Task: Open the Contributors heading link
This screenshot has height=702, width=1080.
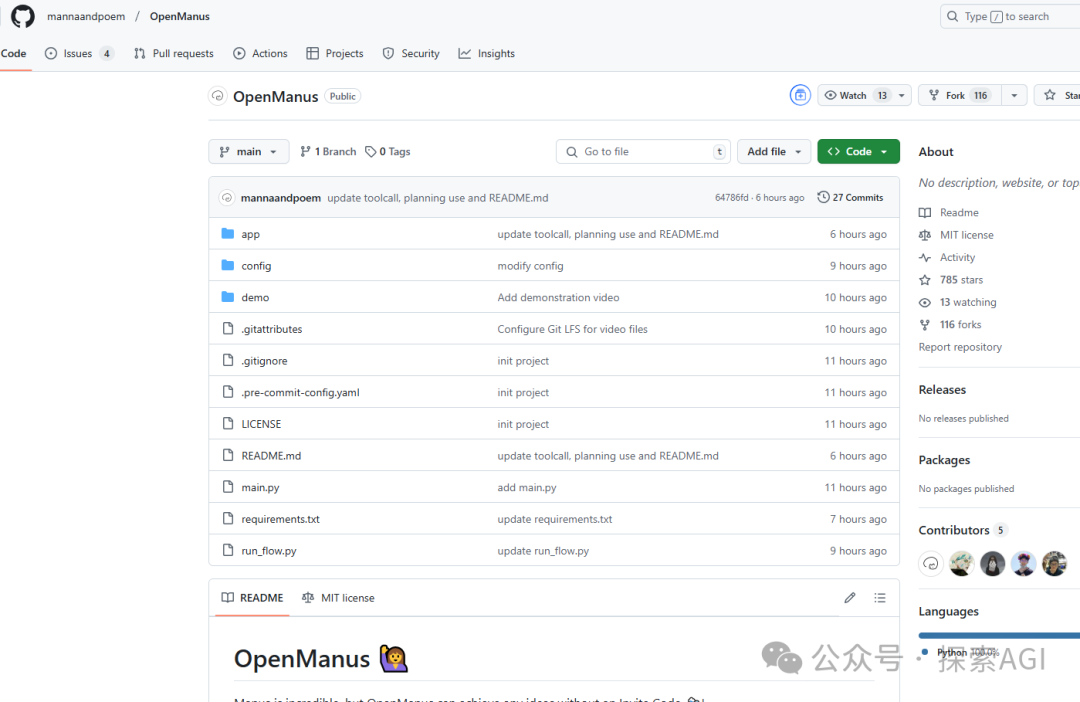Action: tap(962, 530)
